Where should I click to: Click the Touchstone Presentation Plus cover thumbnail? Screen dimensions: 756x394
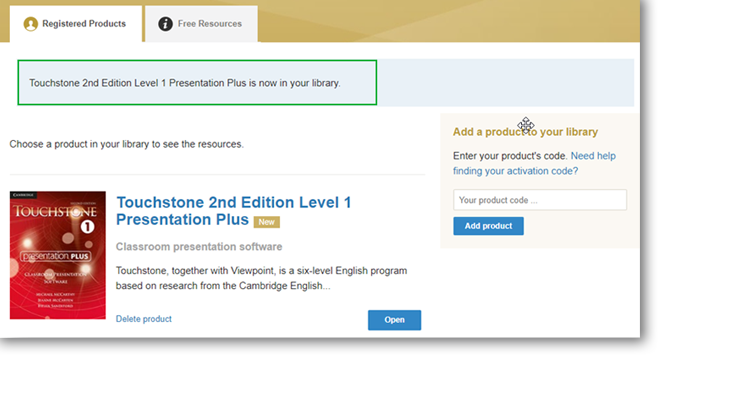[58, 255]
